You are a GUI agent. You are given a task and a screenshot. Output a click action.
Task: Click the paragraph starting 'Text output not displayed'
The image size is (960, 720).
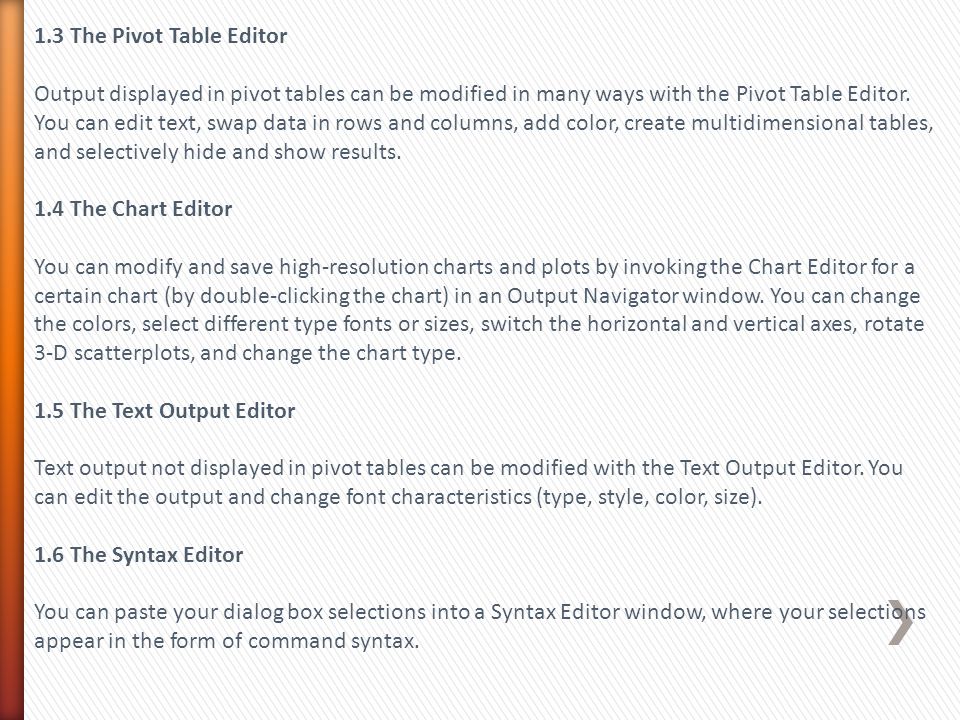pos(468,482)
